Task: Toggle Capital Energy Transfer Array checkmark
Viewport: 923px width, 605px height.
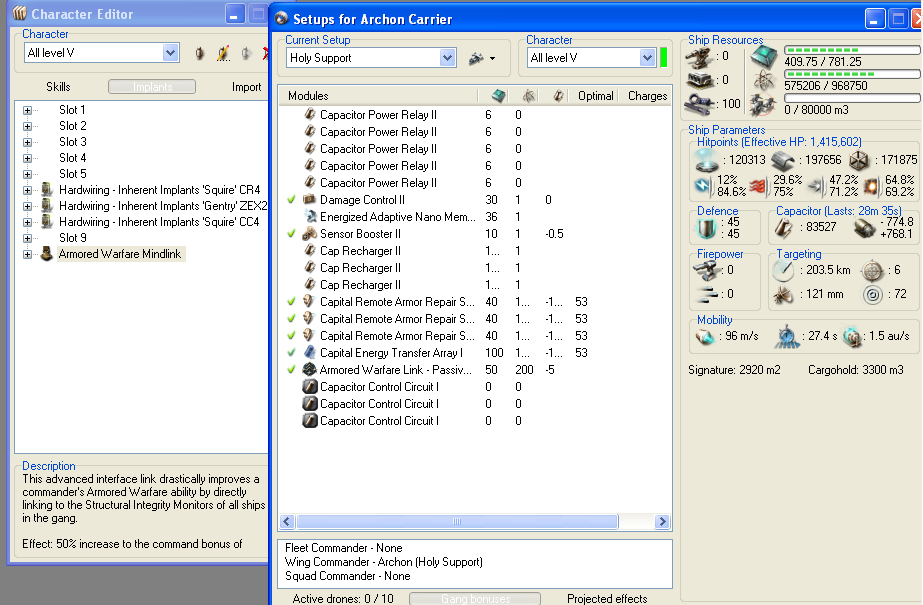Action: (291, 353)
